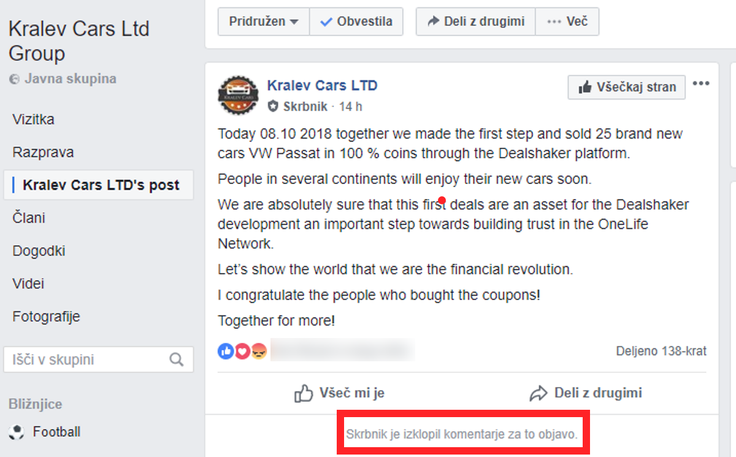This screenshot has width=736, height=457.
Task: Select Razprava in the sidebar
Action: click(x=43, y=152)
